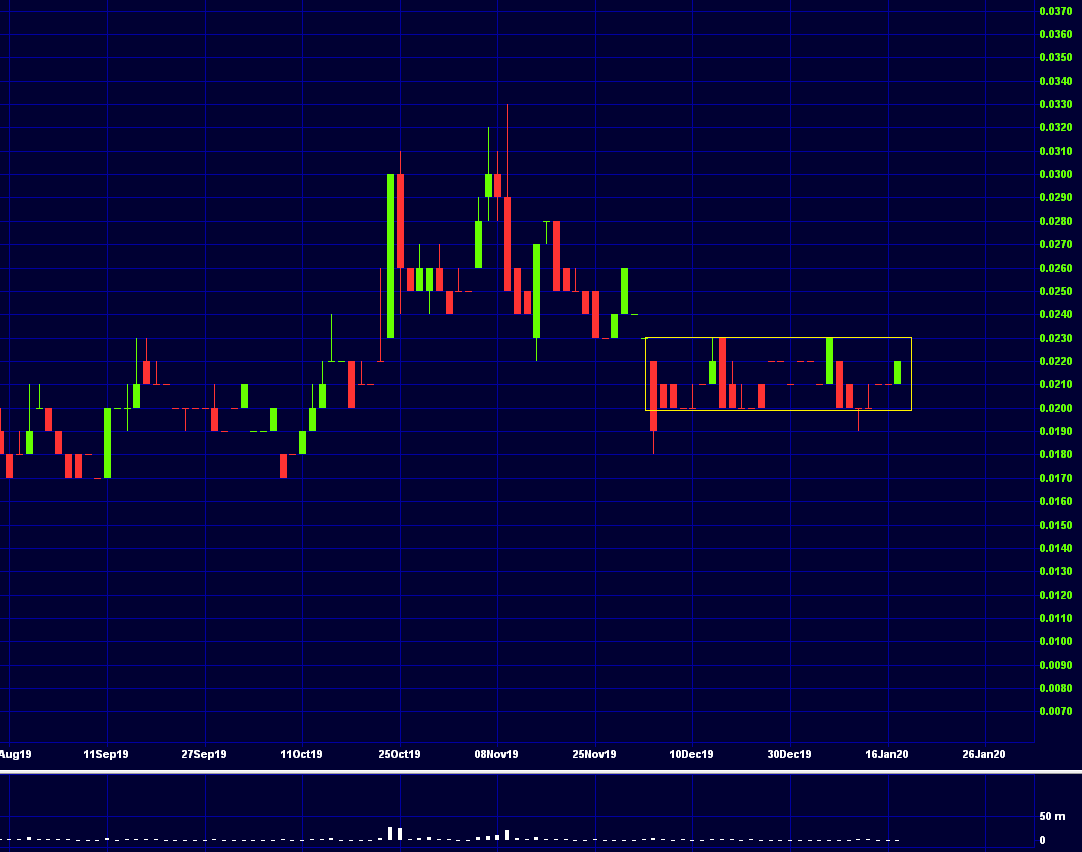Image resolution: width=1082 pixels, height=852 pixels.
Task: Select the 0.0120 price level label
Action: point(1056,595)
